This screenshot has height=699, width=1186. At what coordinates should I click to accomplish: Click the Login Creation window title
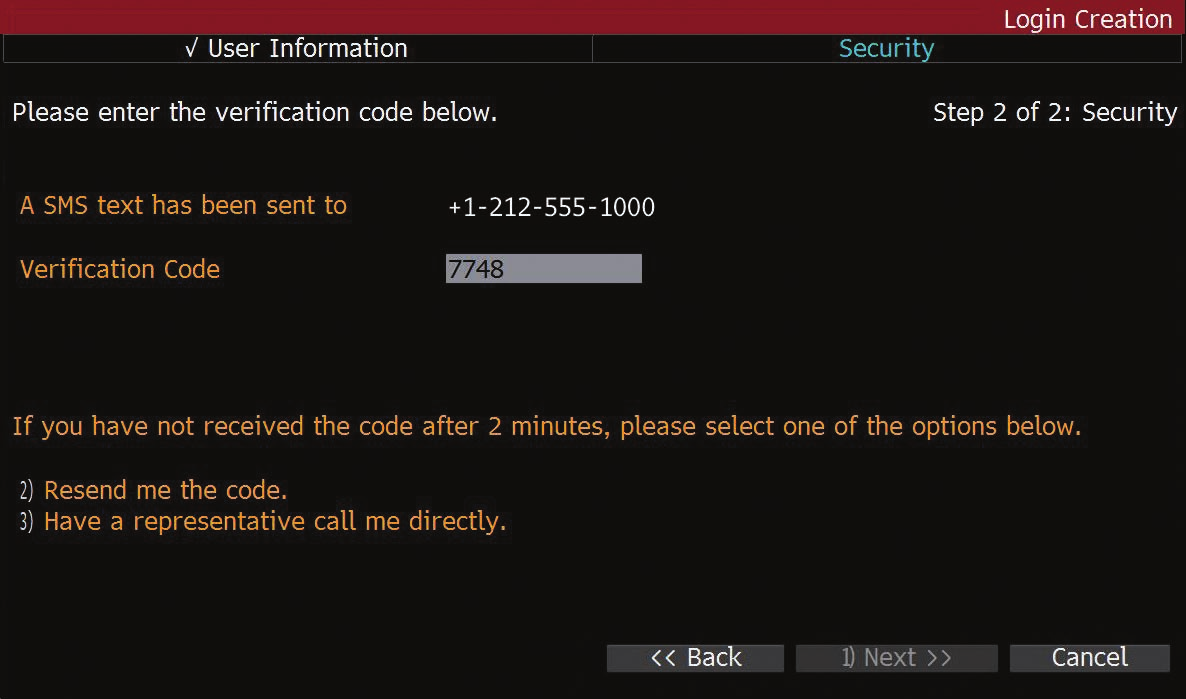tap(1087, 19)
